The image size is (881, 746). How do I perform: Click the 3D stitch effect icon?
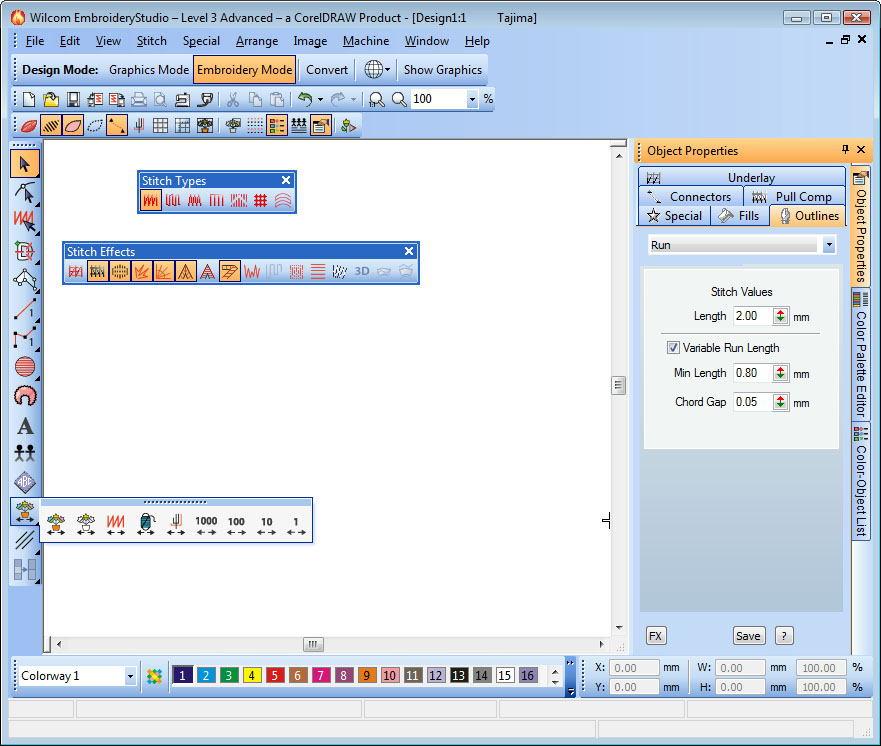click(x=362, y=271)
